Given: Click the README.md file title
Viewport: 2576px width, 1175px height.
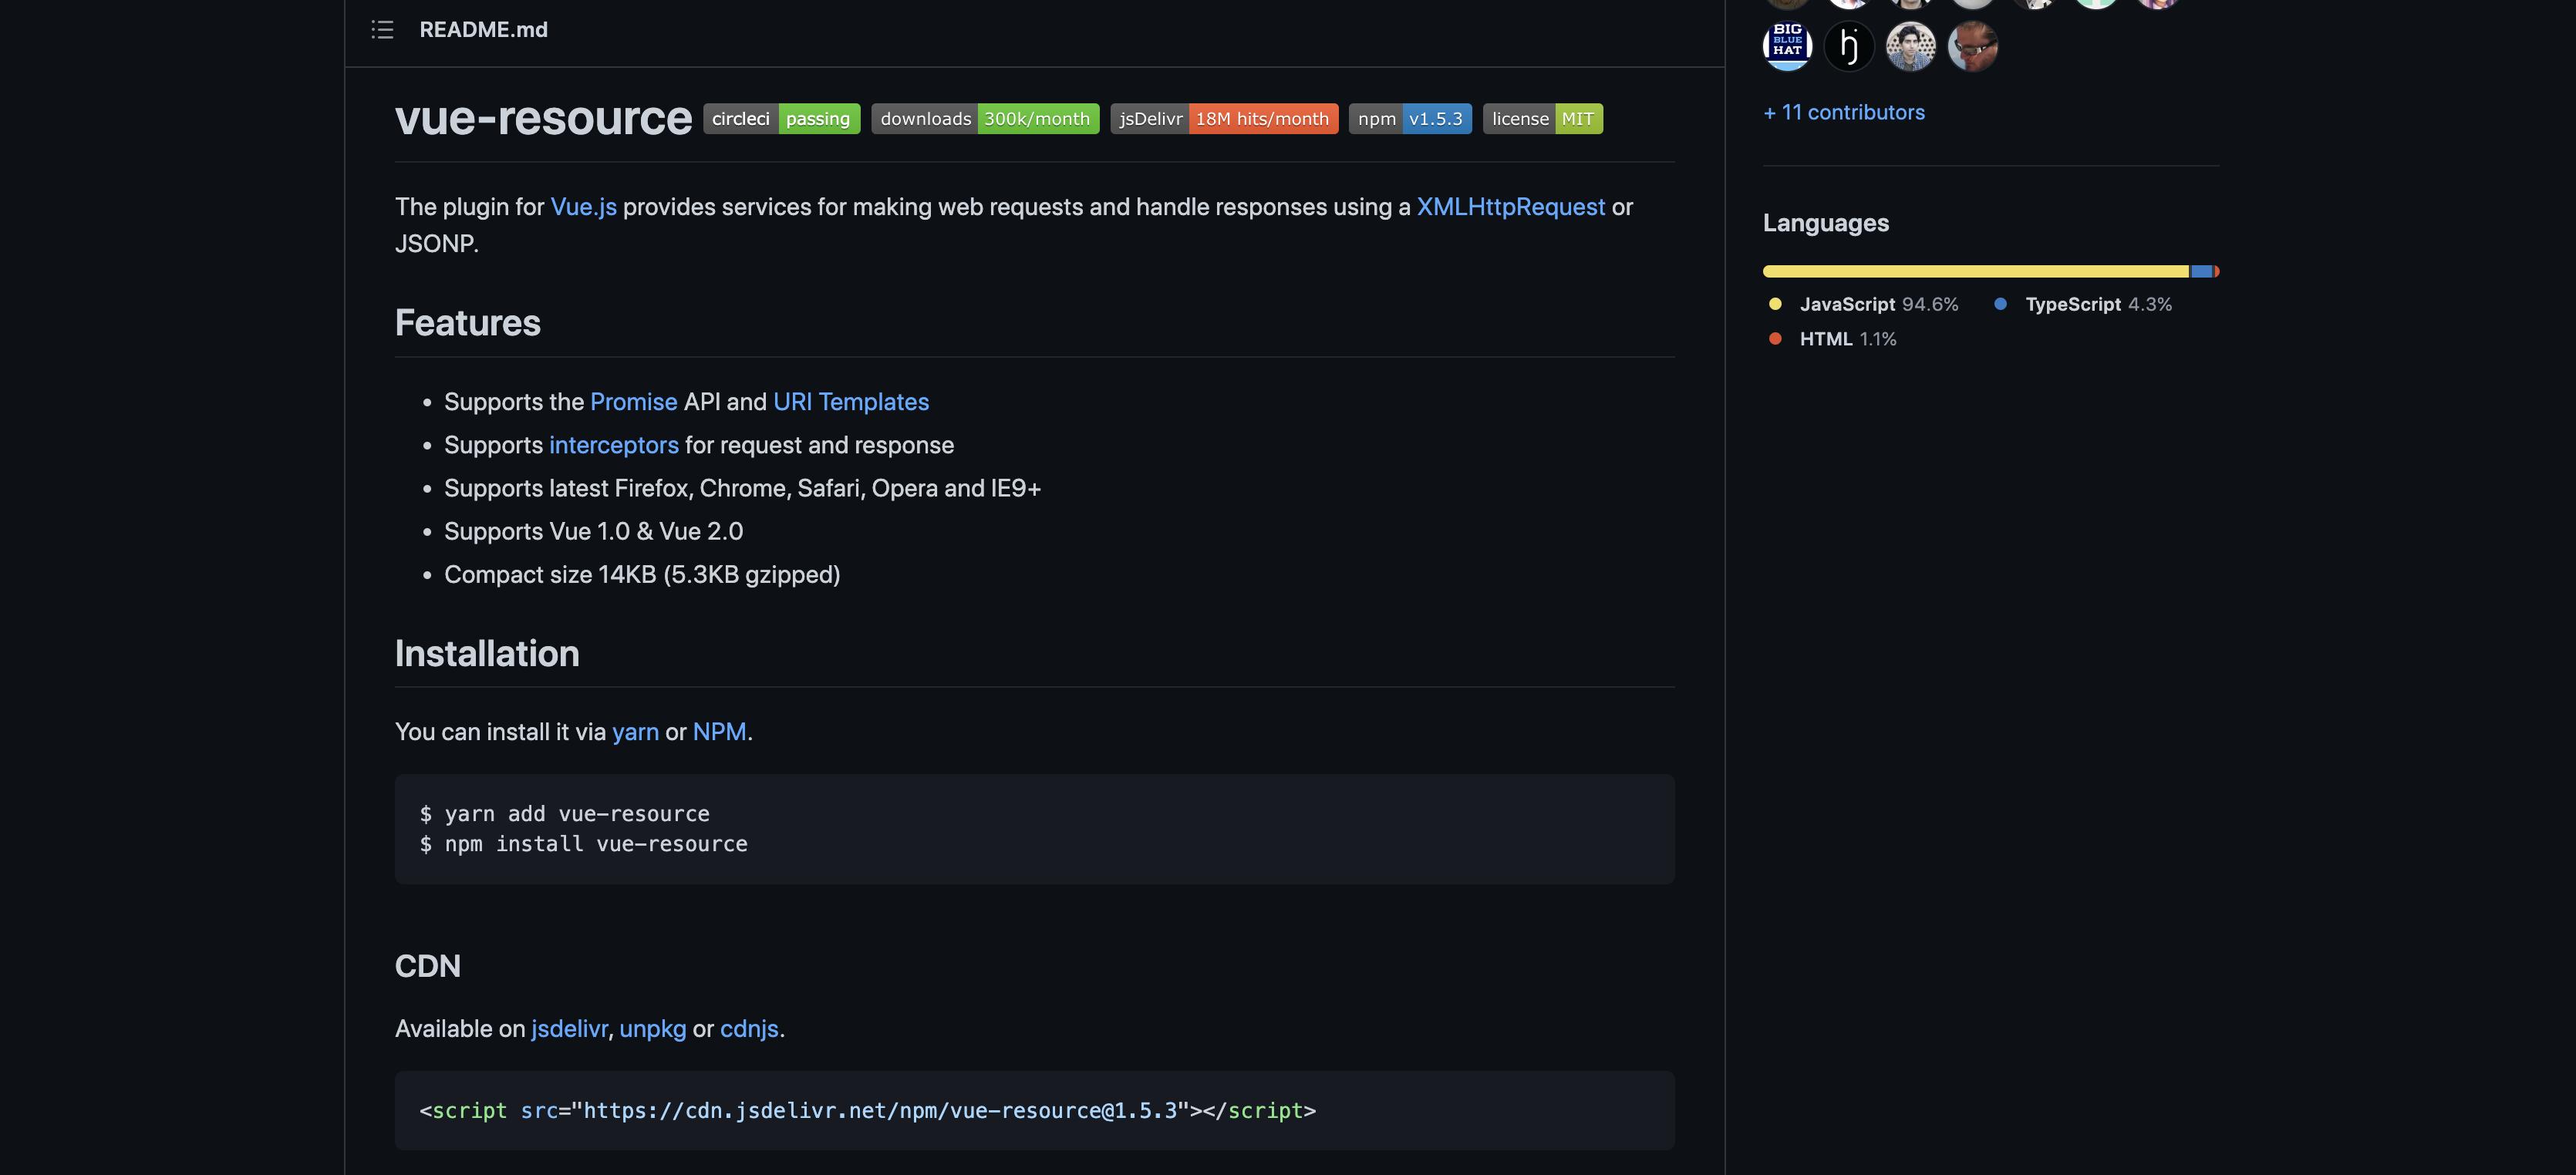Looking at the screenshot, I should click(483, 30).
